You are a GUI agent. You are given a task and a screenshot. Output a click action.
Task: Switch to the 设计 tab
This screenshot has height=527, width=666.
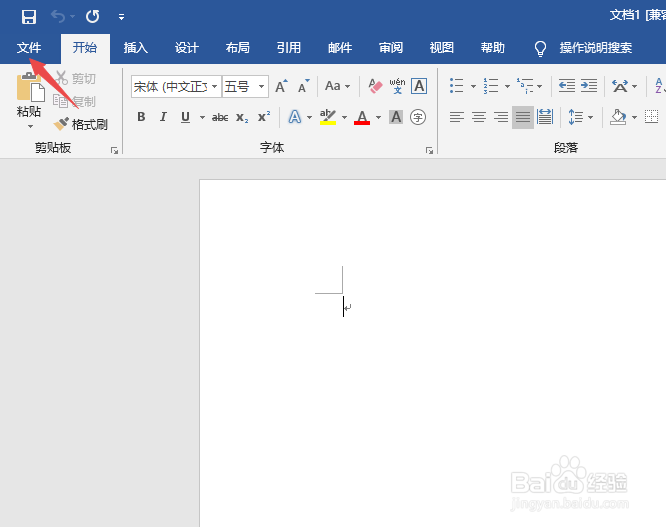point(186,48)
